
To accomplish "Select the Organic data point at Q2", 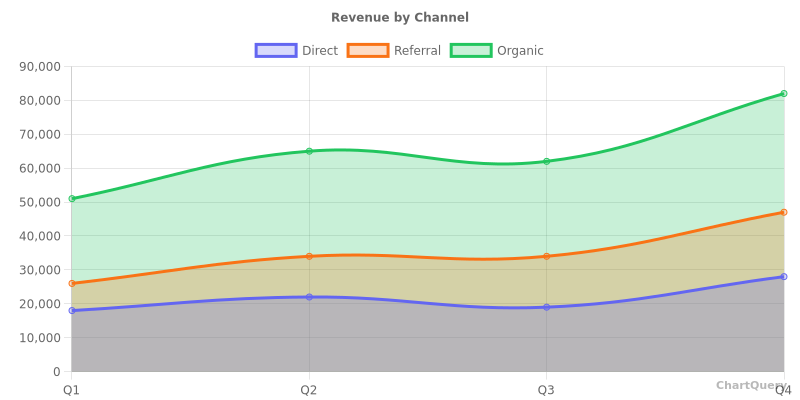I will 309,151.
